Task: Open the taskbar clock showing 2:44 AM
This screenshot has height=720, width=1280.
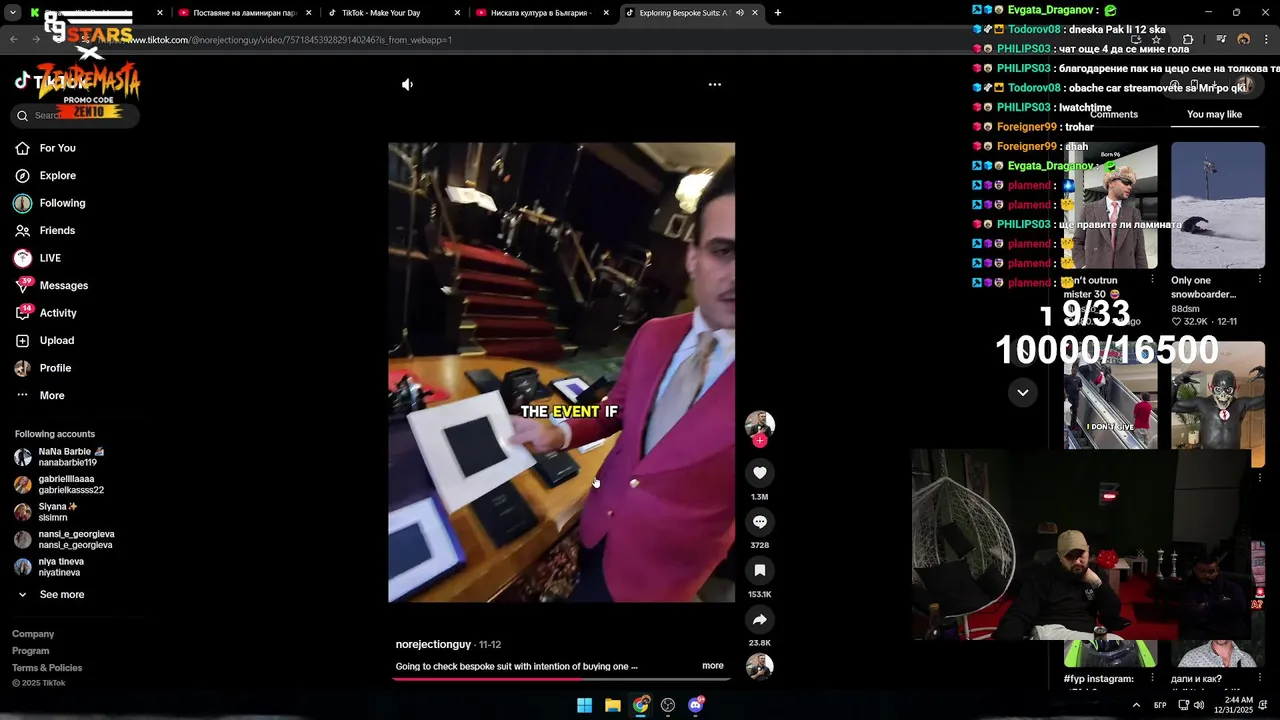Action: click(1234, 705)
